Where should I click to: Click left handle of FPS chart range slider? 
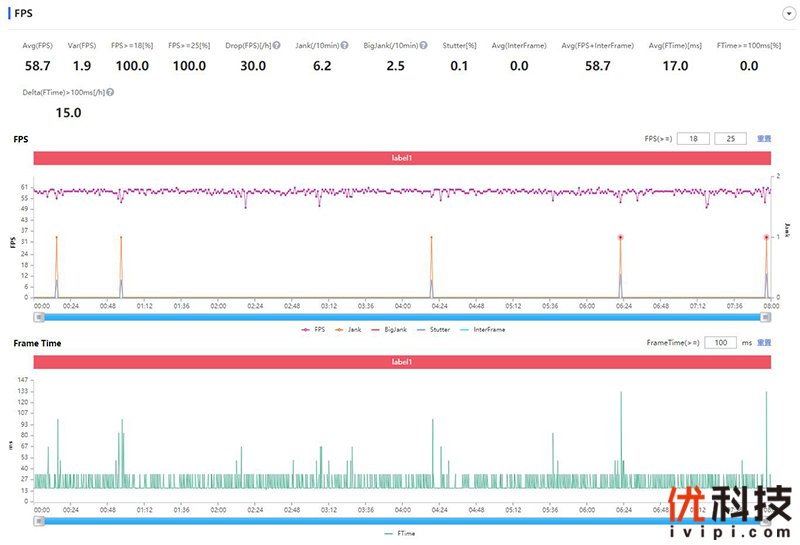[x=39, y=317]
